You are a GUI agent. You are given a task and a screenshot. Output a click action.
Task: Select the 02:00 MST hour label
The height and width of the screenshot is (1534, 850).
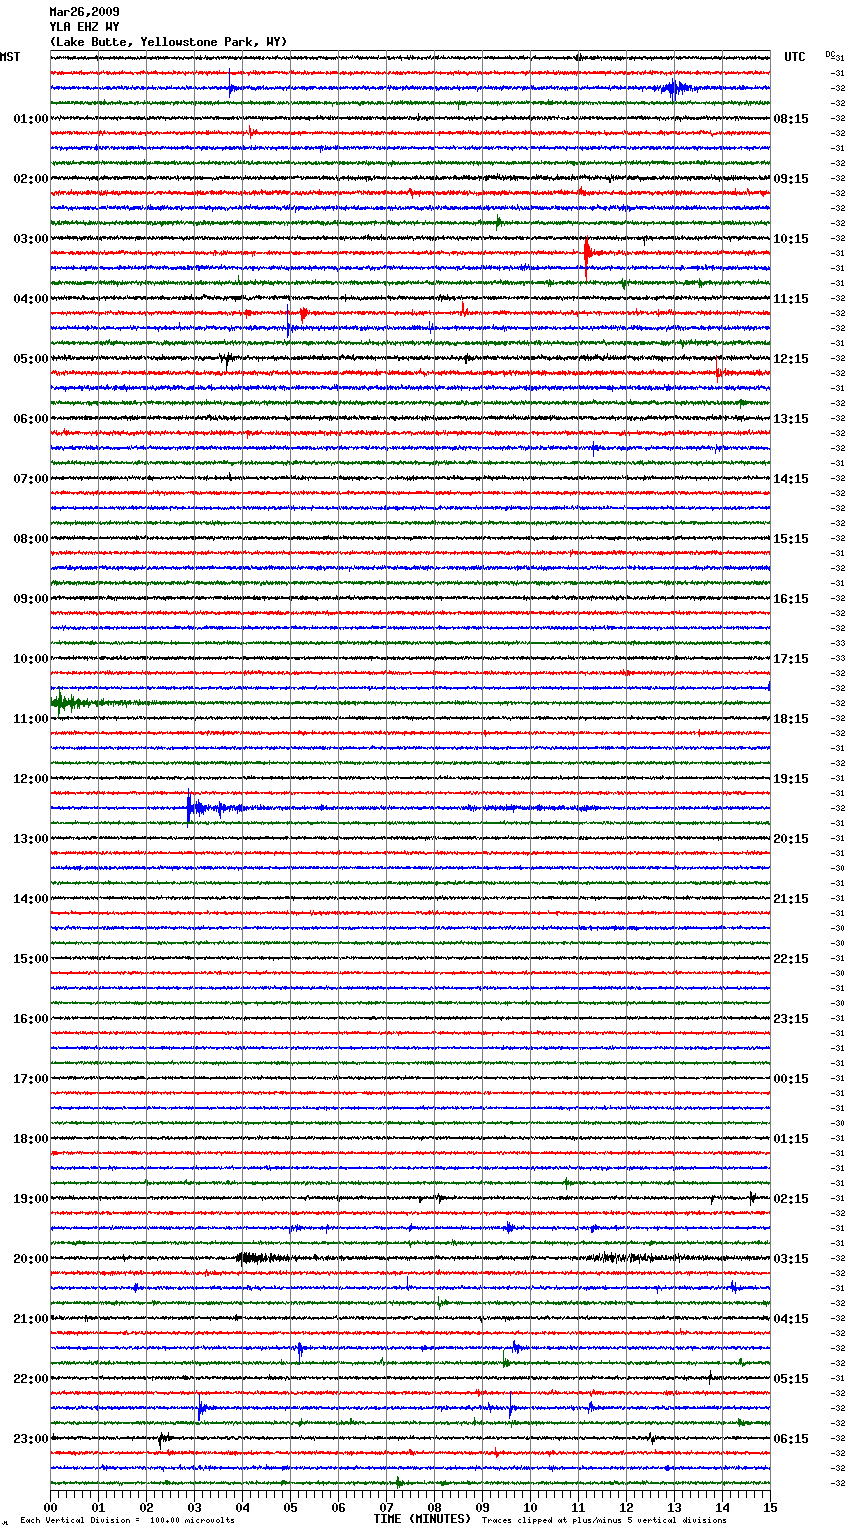coord(31,179)
